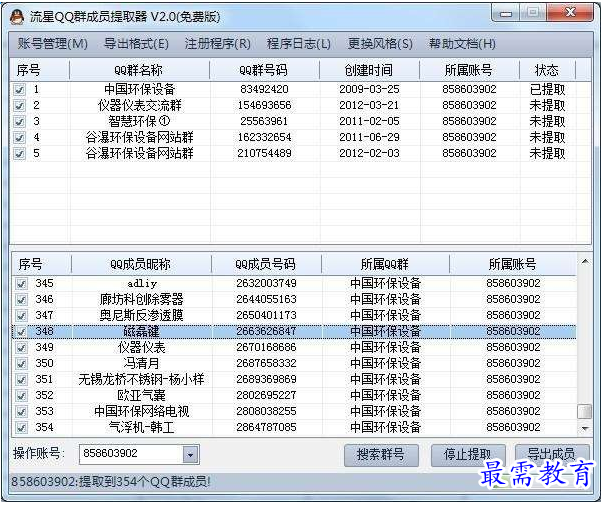This screenshot has width=602, height=505.
Task: Toggle checkbox for member row 347
Action: 21,316
